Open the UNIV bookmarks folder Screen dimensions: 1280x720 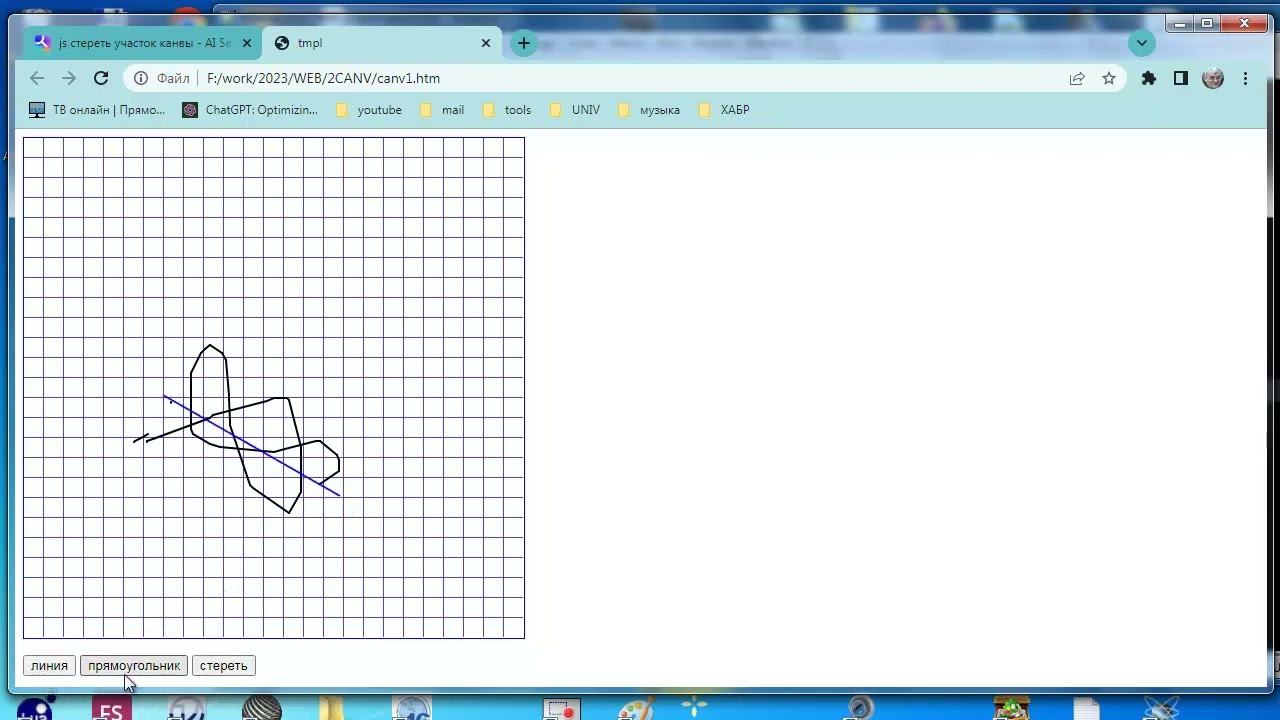coord(575,110)
